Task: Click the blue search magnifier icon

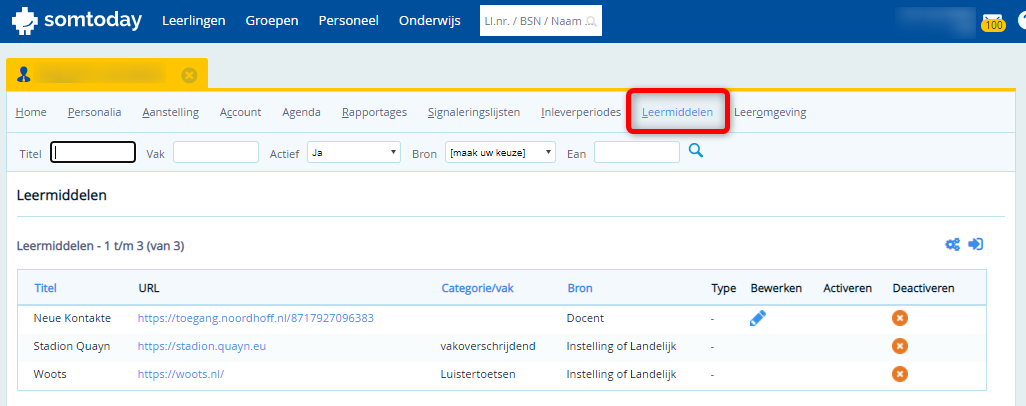Action: 696,151
